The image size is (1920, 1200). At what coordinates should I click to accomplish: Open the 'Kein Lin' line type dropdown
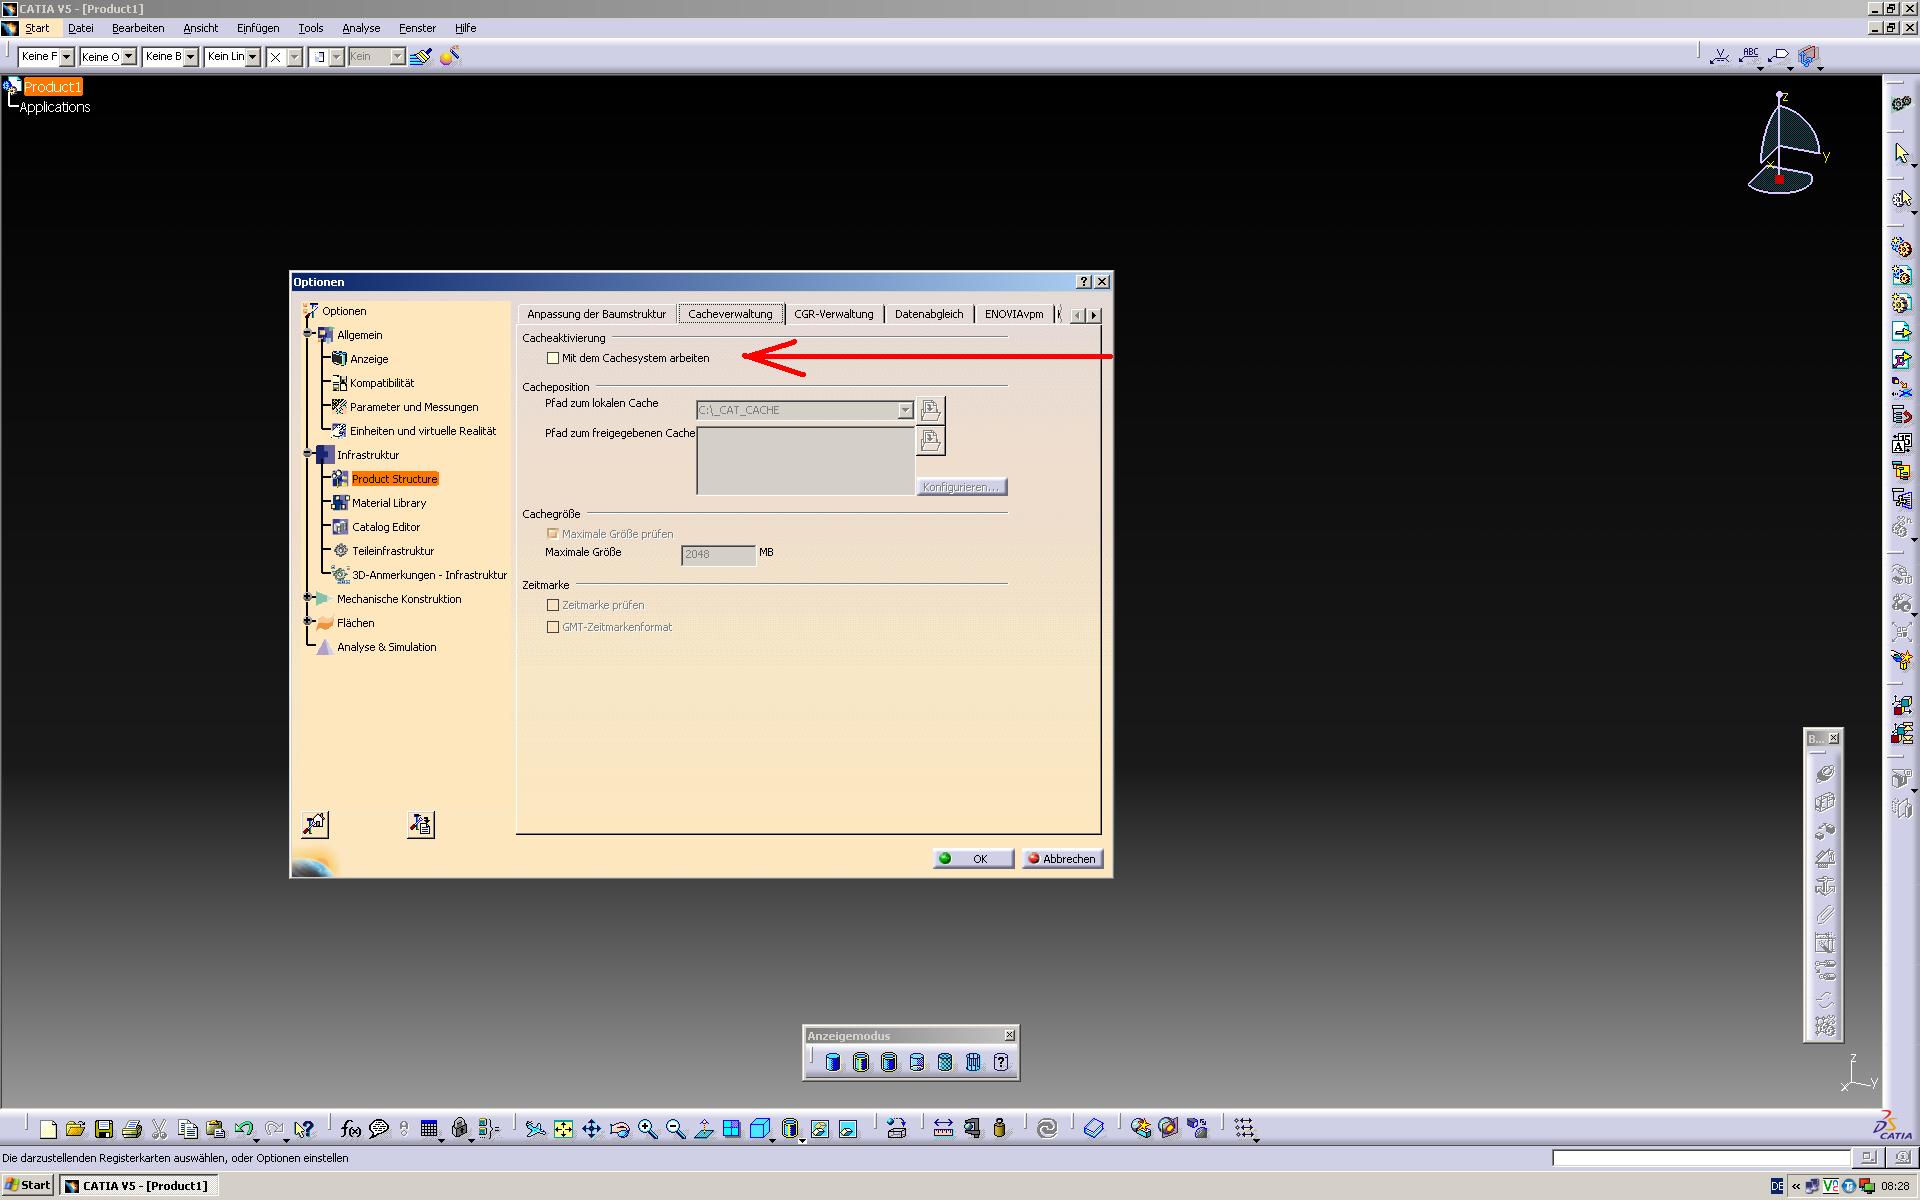tap(252, 57)
